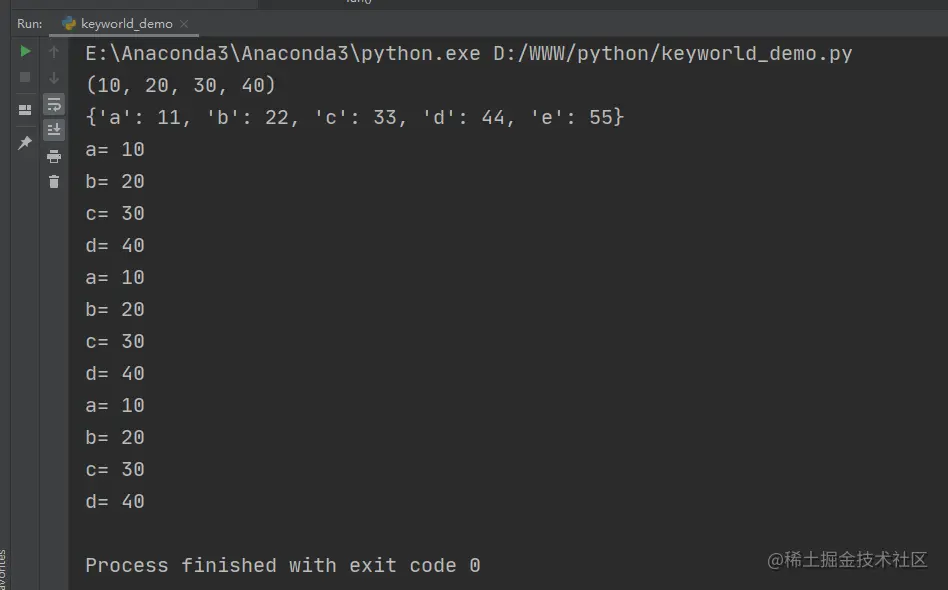
Task: Pin the run tab with the pin icon
Action: [x=25, y=143]
